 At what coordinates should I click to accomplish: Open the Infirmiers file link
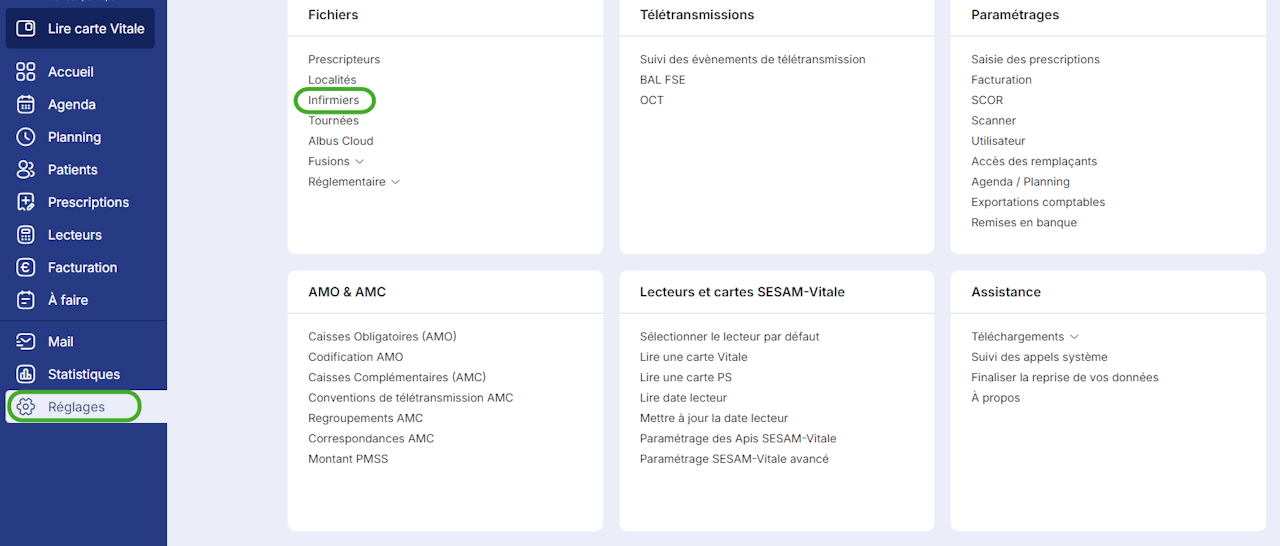click(x=333, y=100)
